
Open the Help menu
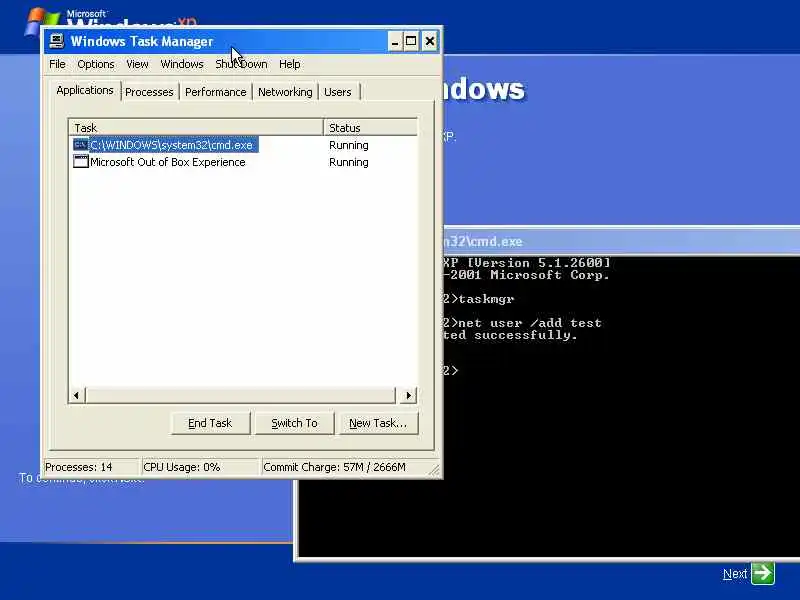[x=289, y=64]
